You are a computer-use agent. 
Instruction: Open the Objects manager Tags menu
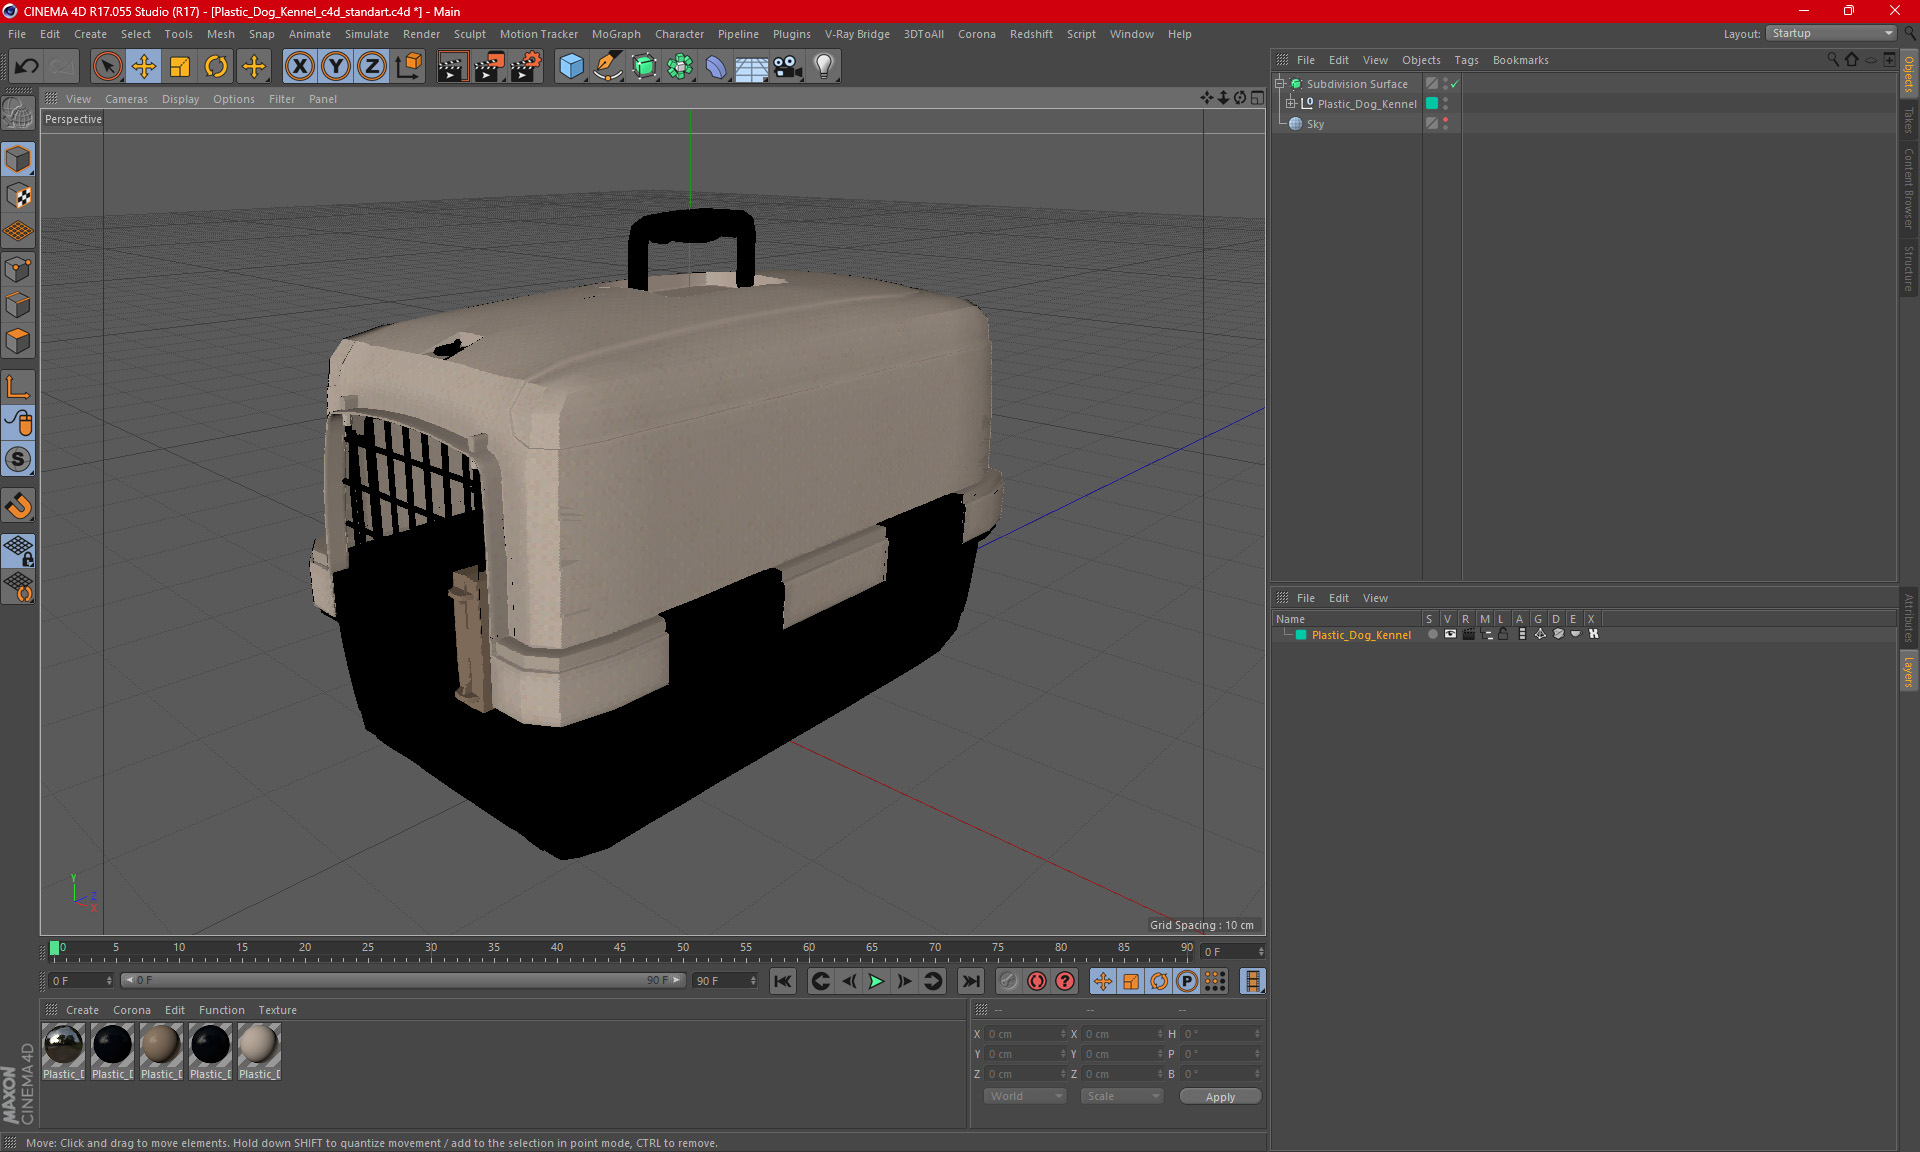1466,60
